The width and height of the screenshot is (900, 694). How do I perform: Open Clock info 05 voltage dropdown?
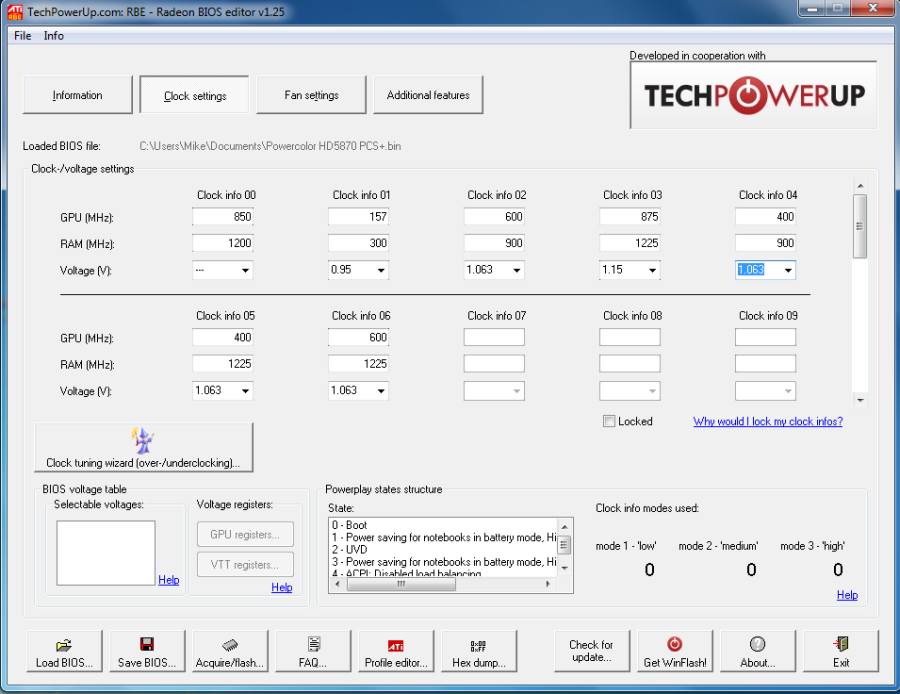point(245,391)
